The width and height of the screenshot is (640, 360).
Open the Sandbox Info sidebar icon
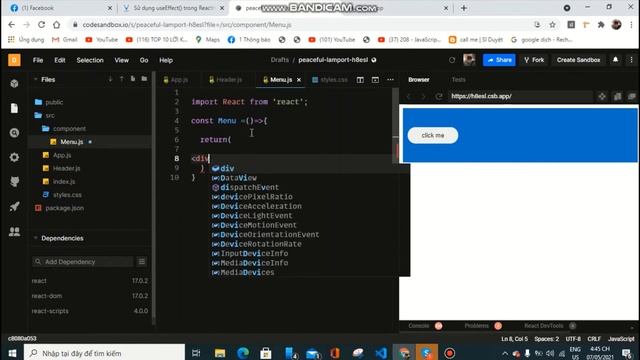14,84
